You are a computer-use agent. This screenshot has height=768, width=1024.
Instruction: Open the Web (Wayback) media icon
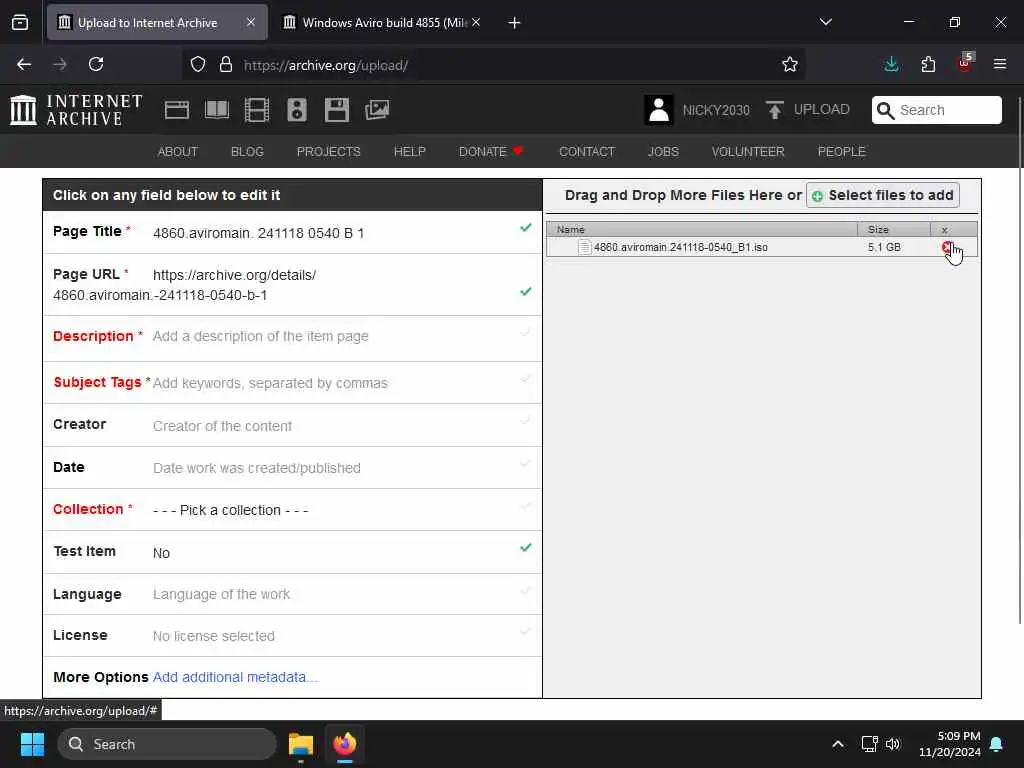coord(176,110)
